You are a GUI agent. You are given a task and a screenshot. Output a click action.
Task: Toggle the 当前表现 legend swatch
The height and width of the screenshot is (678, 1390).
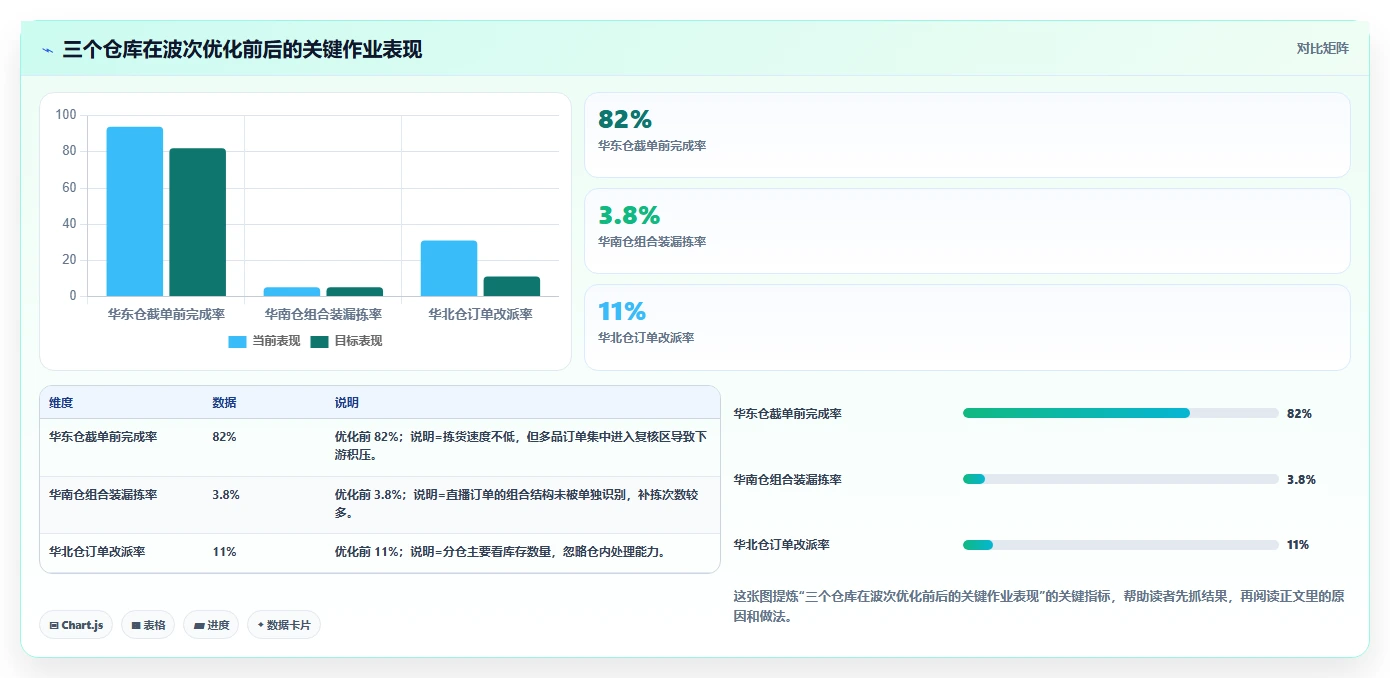pyautogui.click(x=237, y=342)
